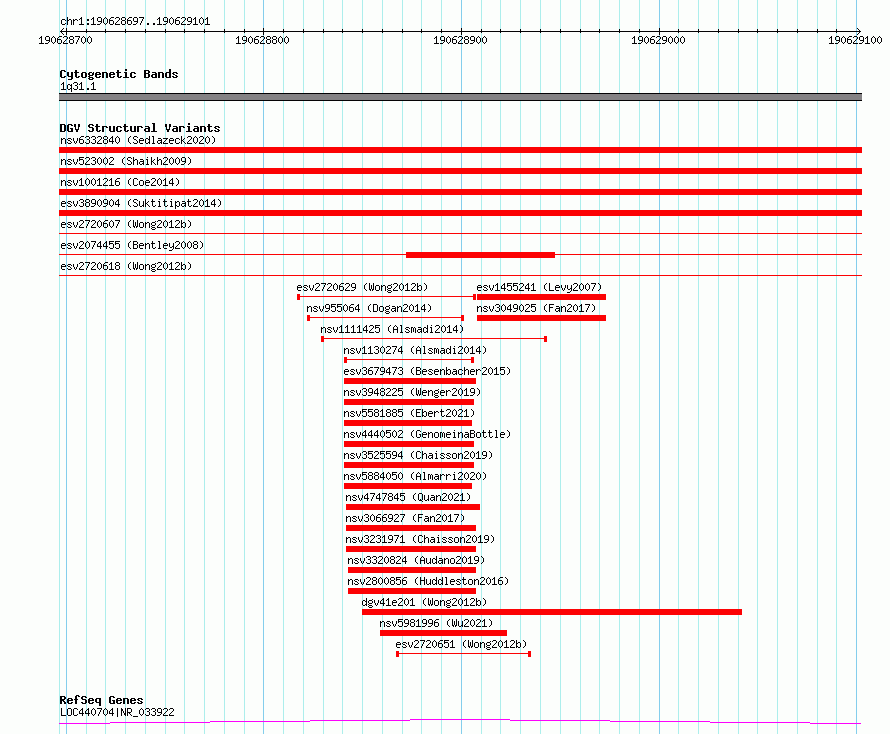Select the nsv2800856 (Huddleston2016) label
This screenshot has width=890, height=734.
pyautogui.click(x=428, y=581)
